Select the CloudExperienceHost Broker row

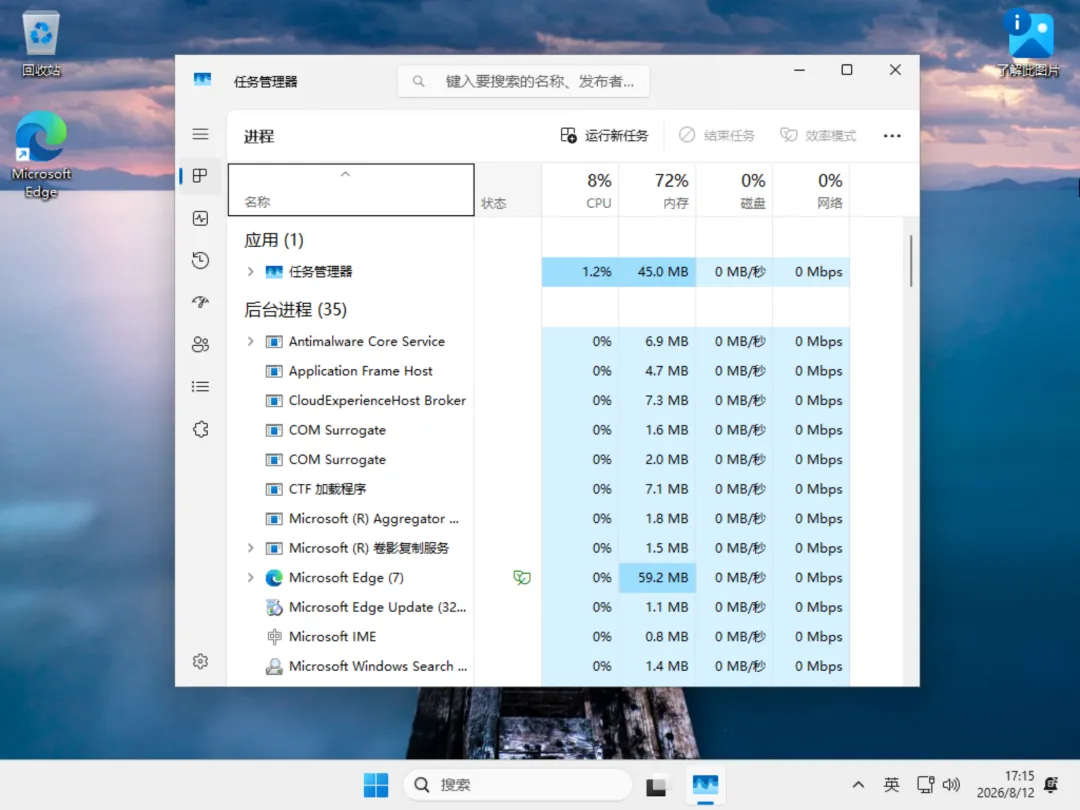pos(539,401)
